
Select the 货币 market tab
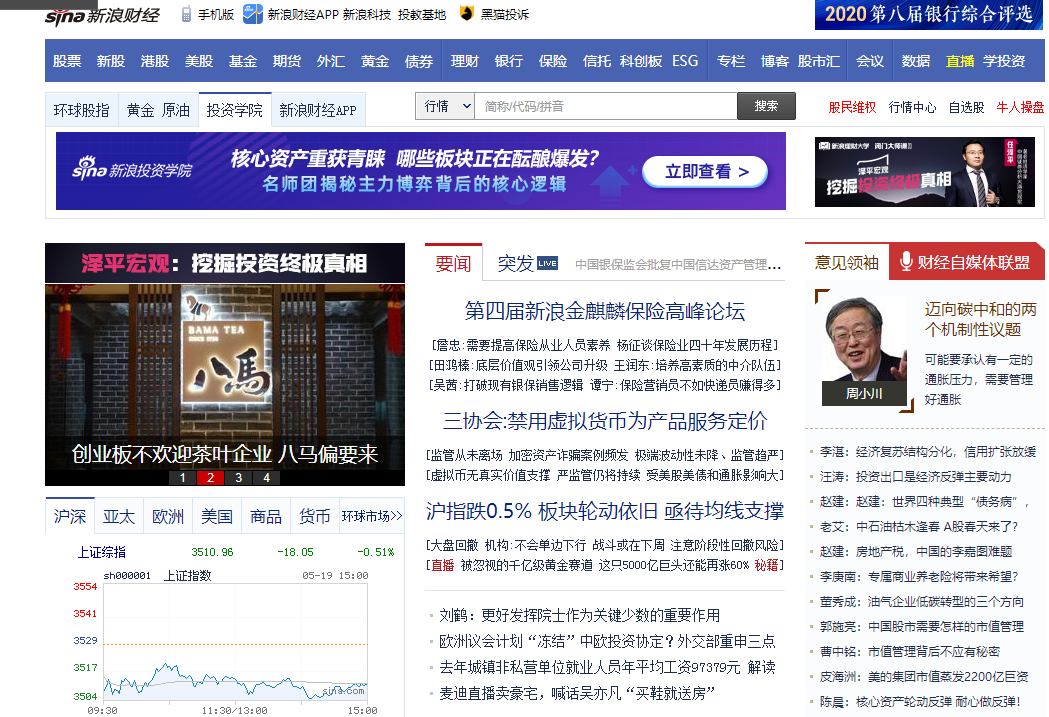pos(314,516)
